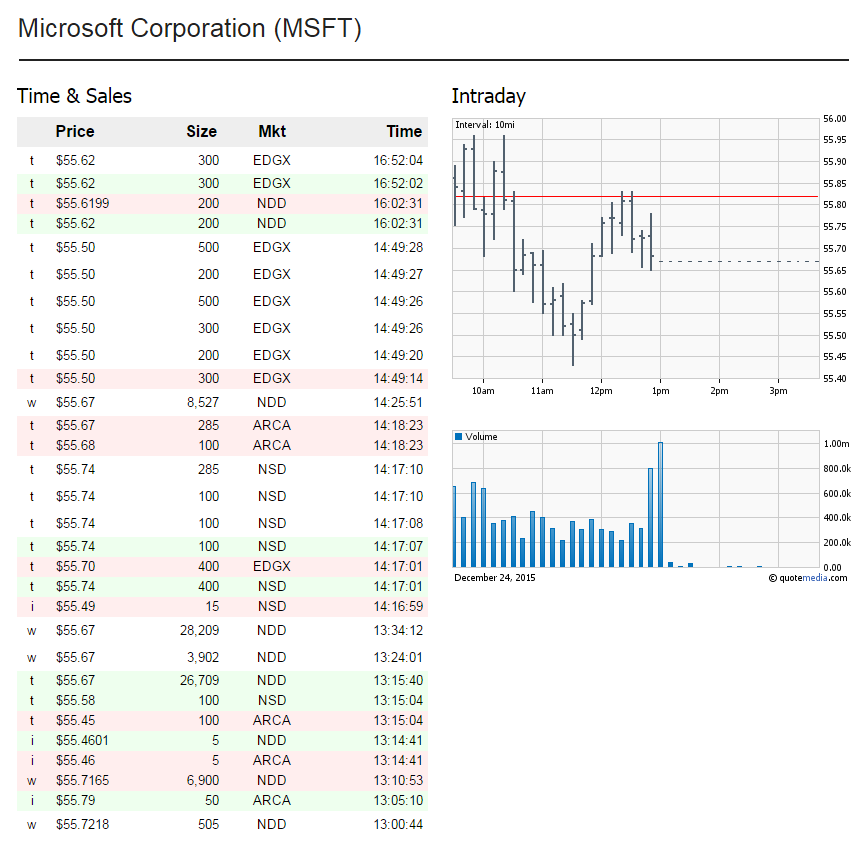The image size is (866, 848).
Task: Click the $55.7218 price at 13:00:44
Action: (82, 824)
